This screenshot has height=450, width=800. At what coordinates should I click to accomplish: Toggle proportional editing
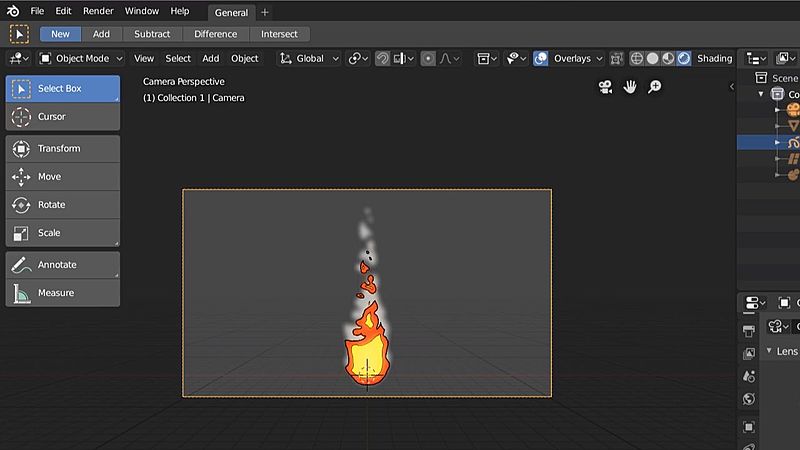428,59
